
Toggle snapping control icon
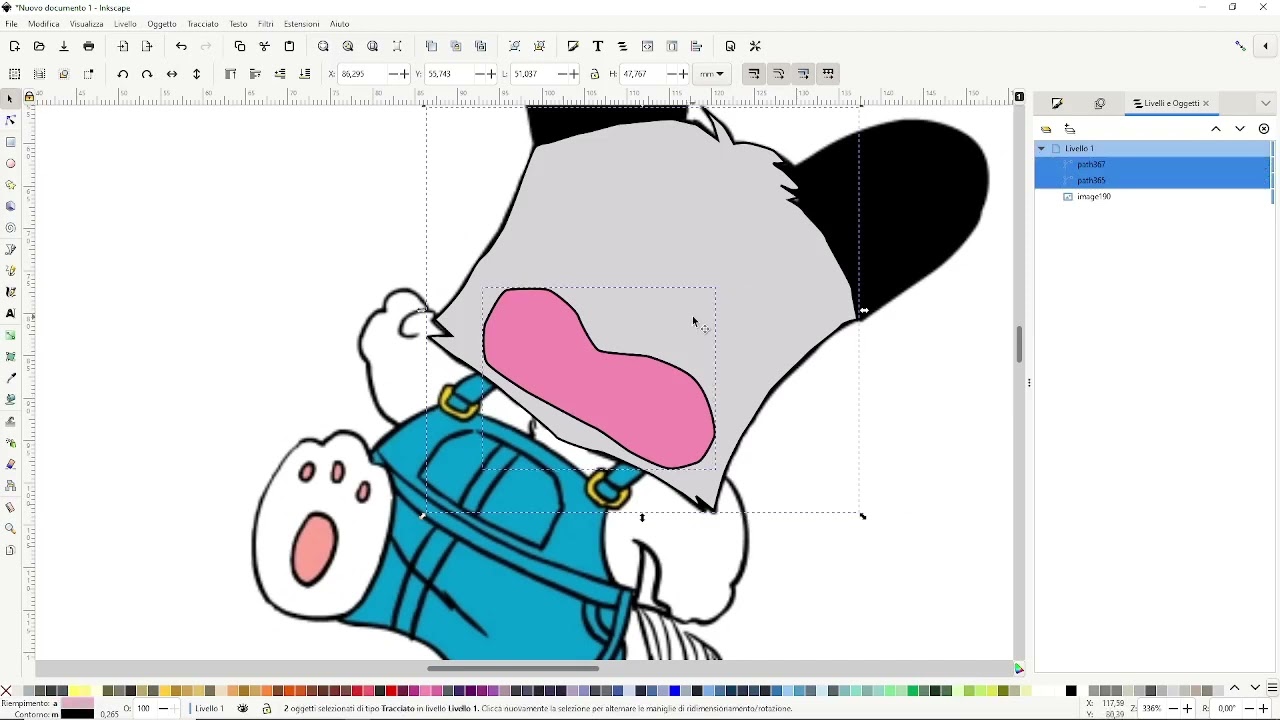click(x=1242, y=47)
